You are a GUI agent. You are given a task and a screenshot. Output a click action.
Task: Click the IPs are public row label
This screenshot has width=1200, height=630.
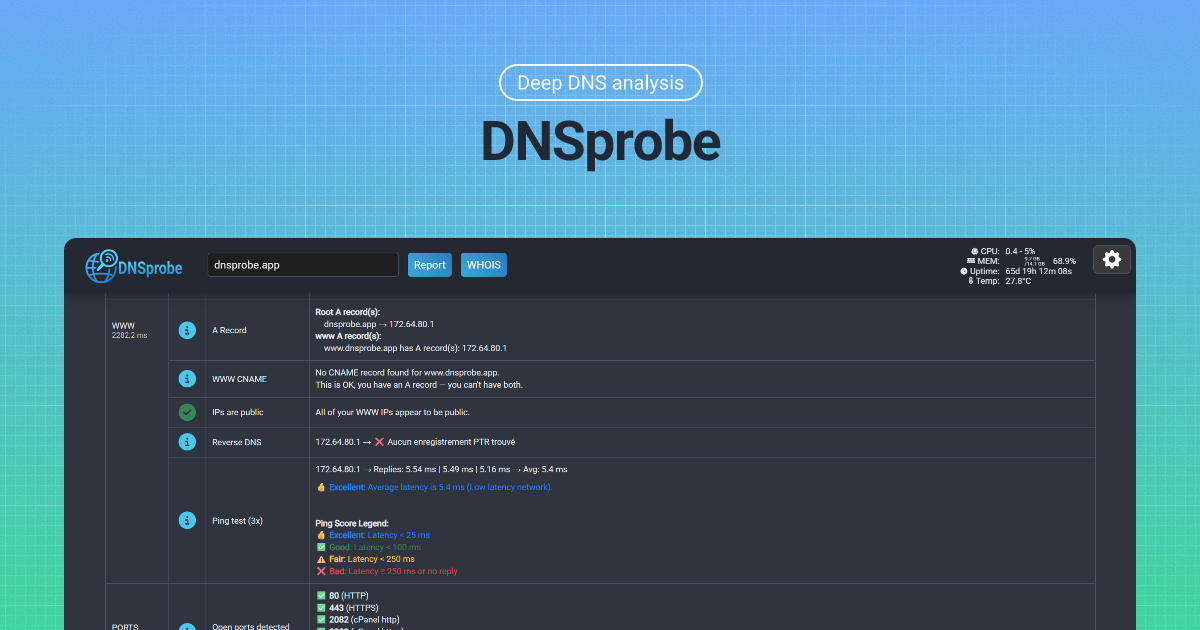click(238, 412)
